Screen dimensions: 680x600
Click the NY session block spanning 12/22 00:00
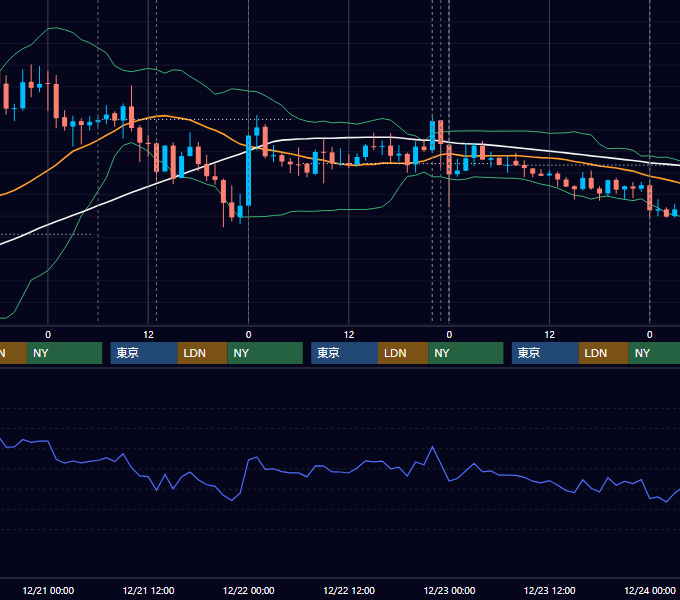pyautogui.click(x=265, y=353)
